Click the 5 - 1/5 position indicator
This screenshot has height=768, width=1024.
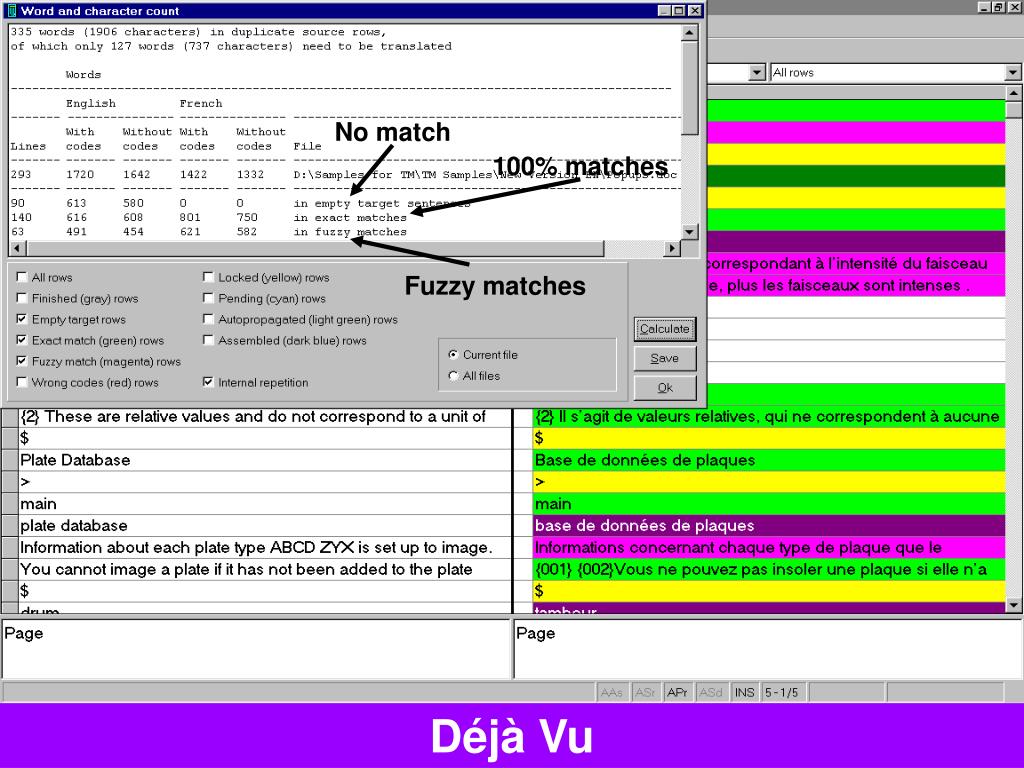pyautogui.click(x=782, y=692)
